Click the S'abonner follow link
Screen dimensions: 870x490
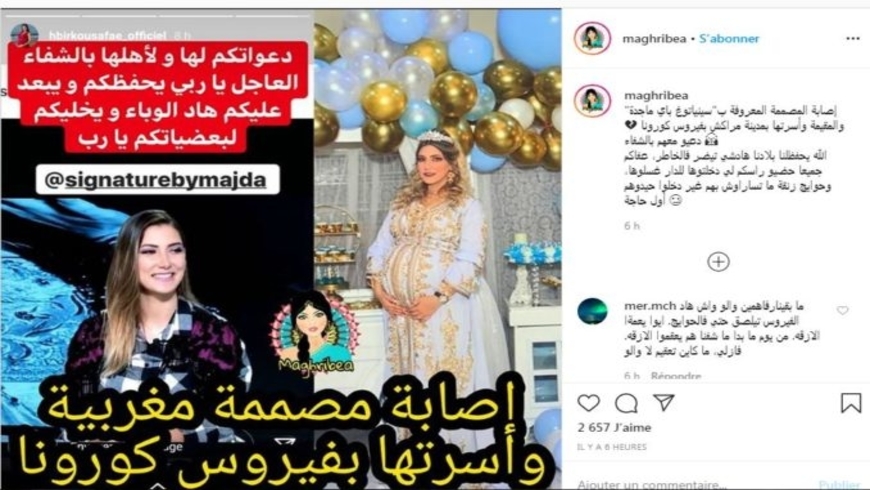point(729,38)
